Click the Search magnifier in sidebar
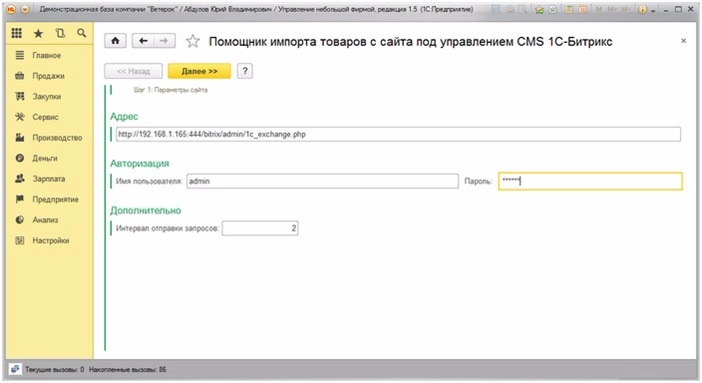Viewport: 702px width, 383px height. coord(81,33)
